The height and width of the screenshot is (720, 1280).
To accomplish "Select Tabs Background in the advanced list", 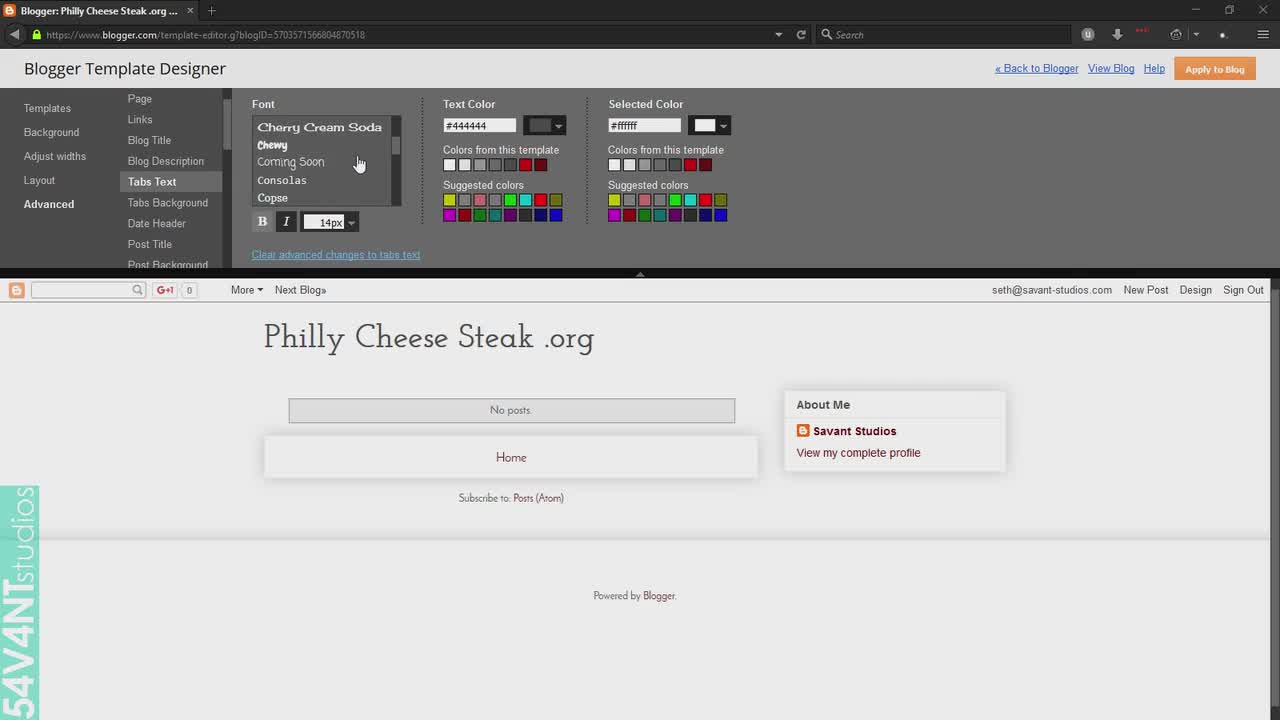I will point(168,203).
